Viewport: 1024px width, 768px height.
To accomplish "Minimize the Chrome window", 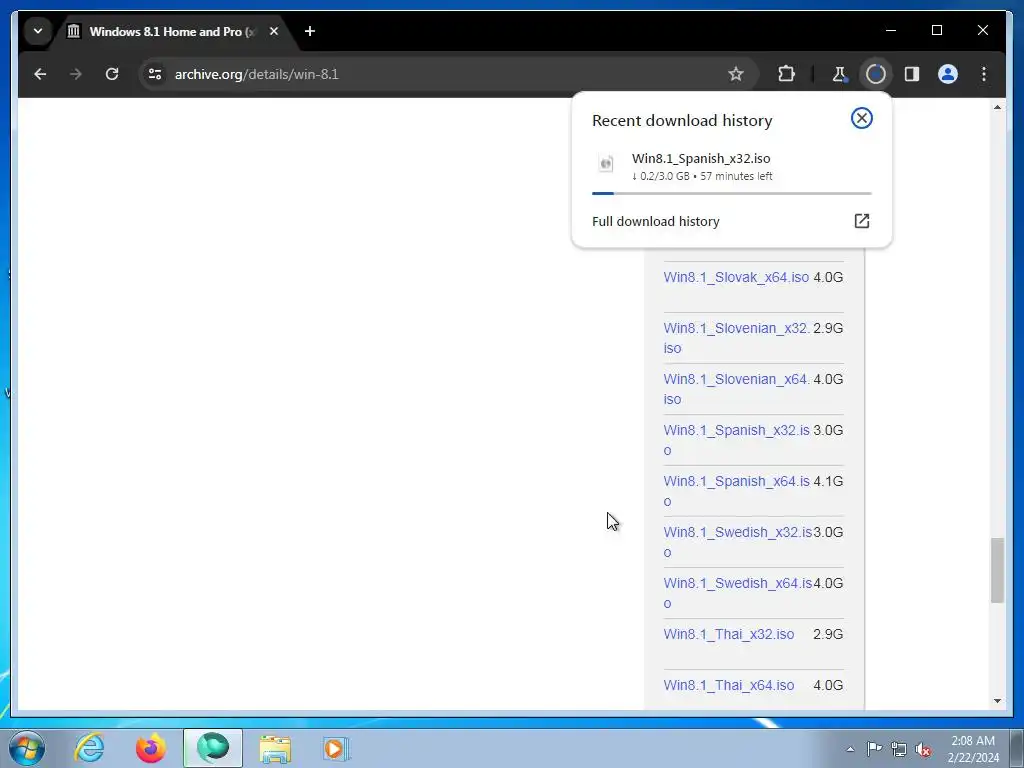I will point(891,30).
